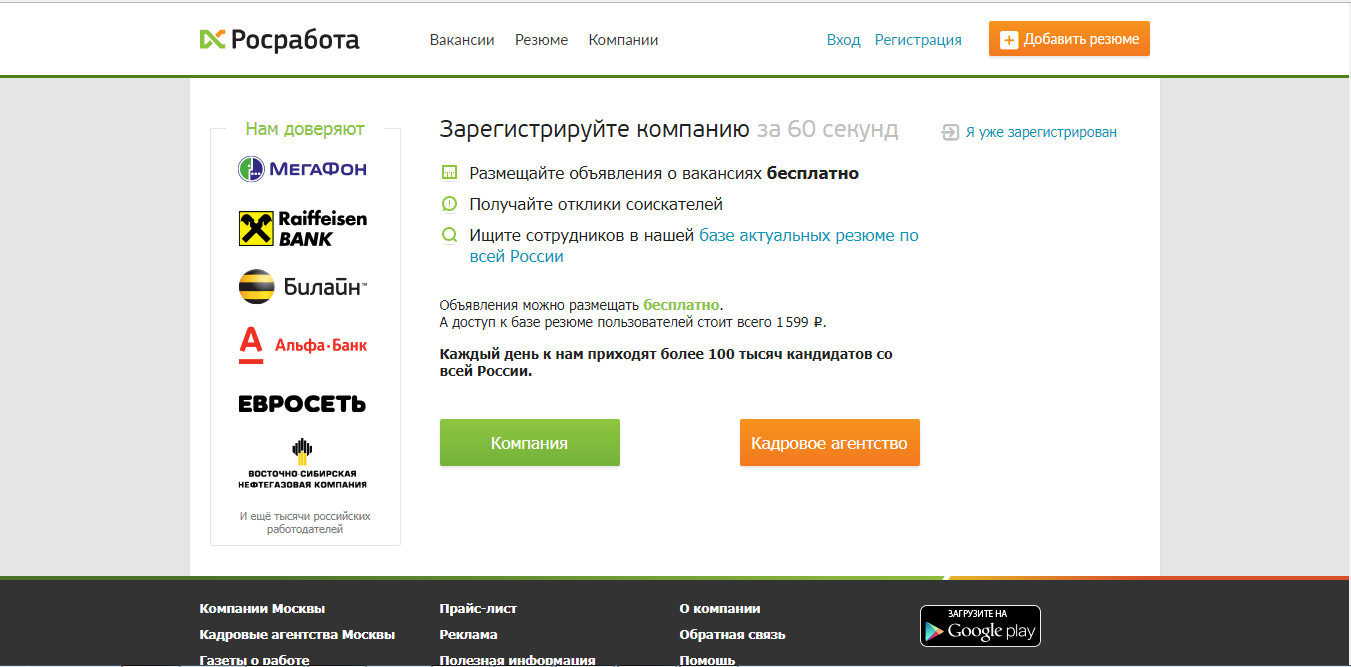Click the Евросеть logo
The width and height of the screenshot is (1351, 667).
click(x=303, y=404)
